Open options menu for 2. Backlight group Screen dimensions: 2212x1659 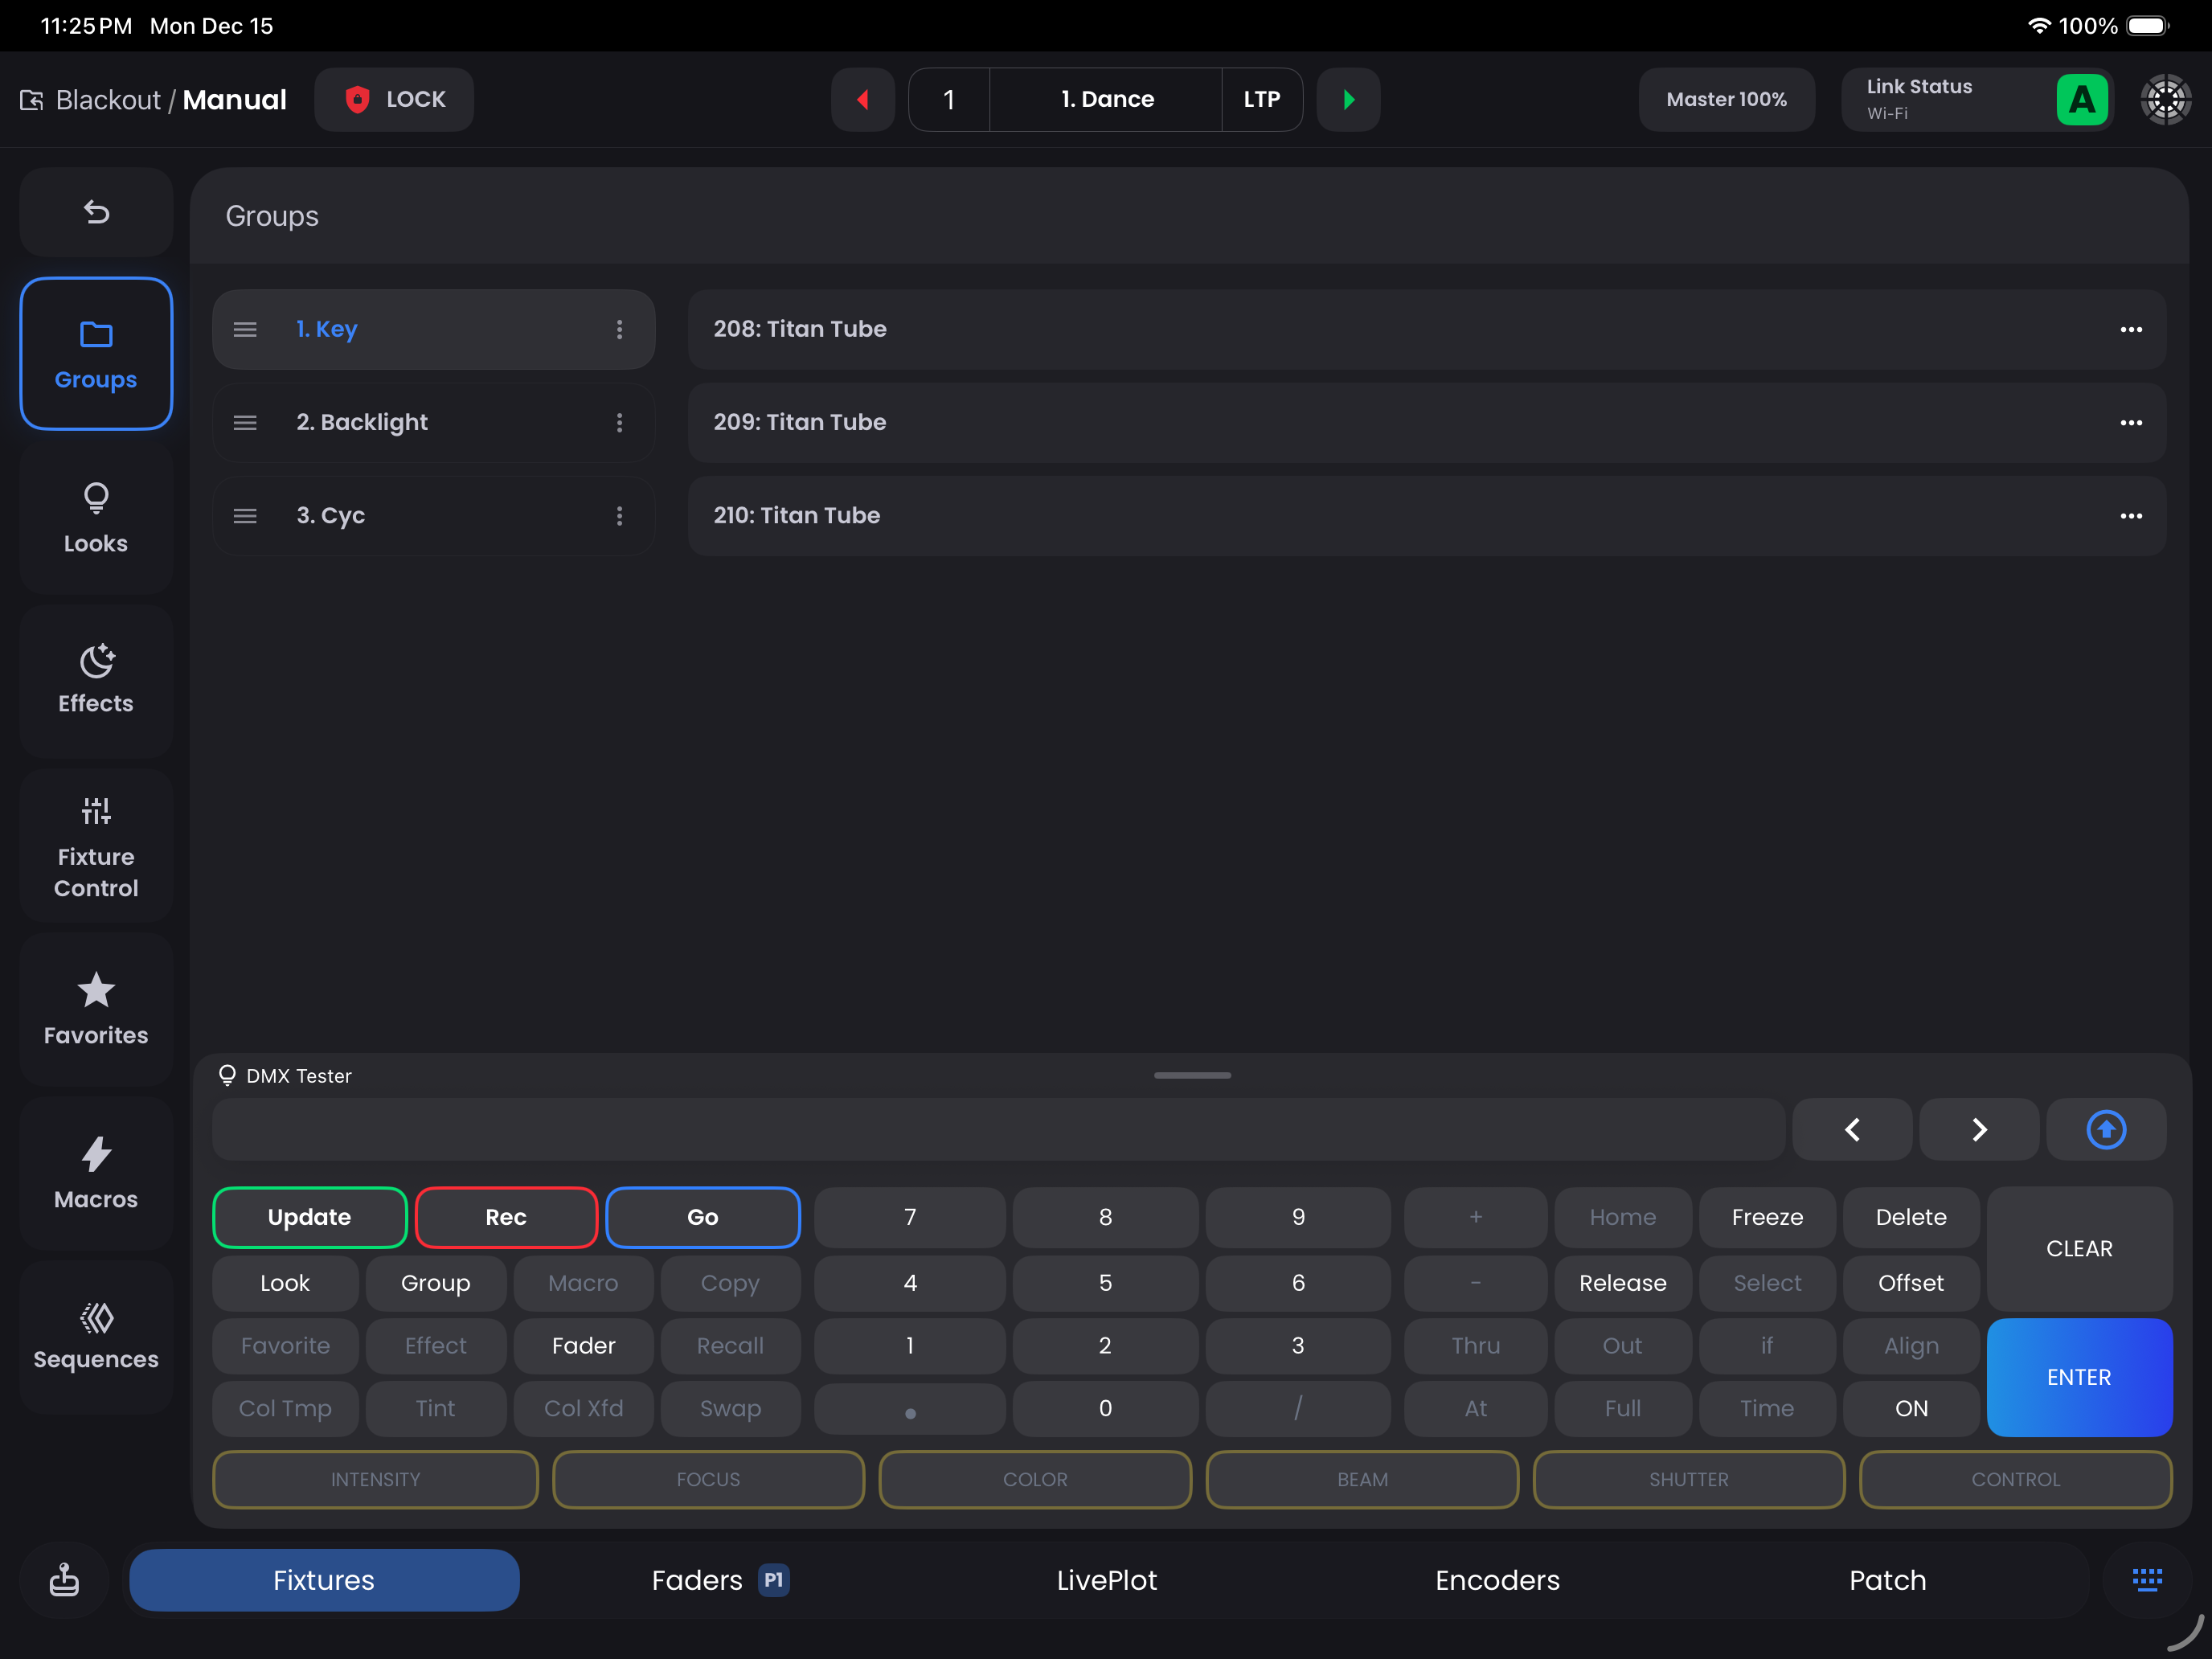click(x=619, y=422)
